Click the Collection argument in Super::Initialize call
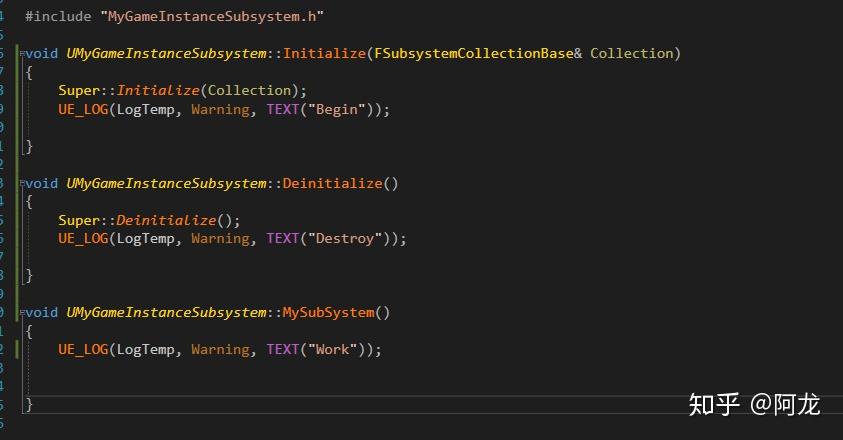Screen dimensions: 843x440 [249, 90]
